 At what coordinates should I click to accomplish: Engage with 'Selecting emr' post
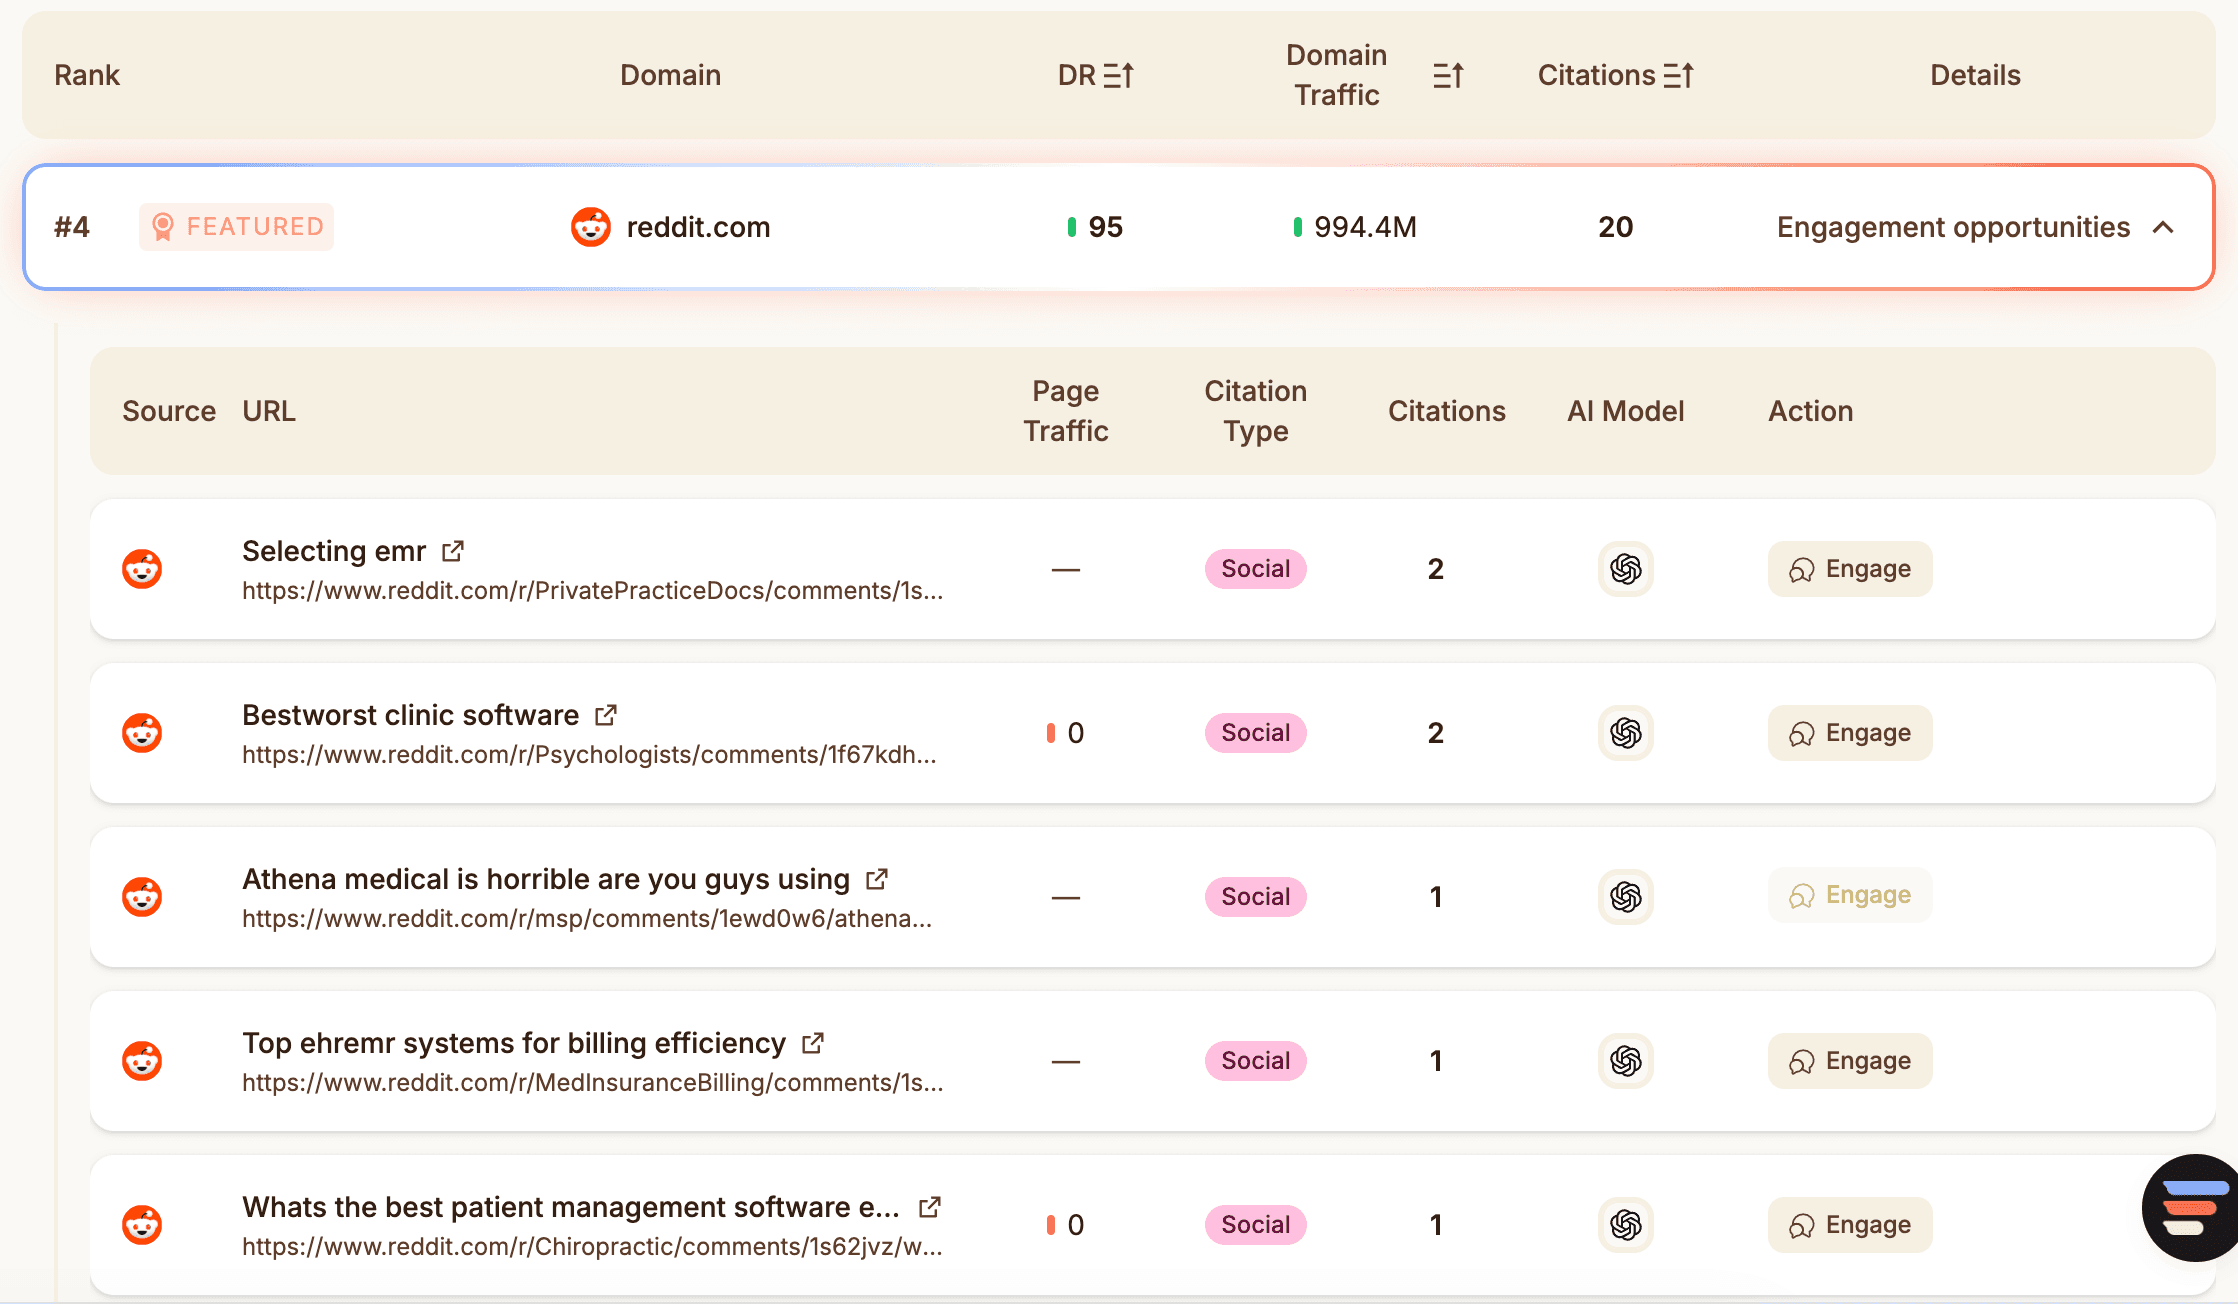(x=1850, y=569)
